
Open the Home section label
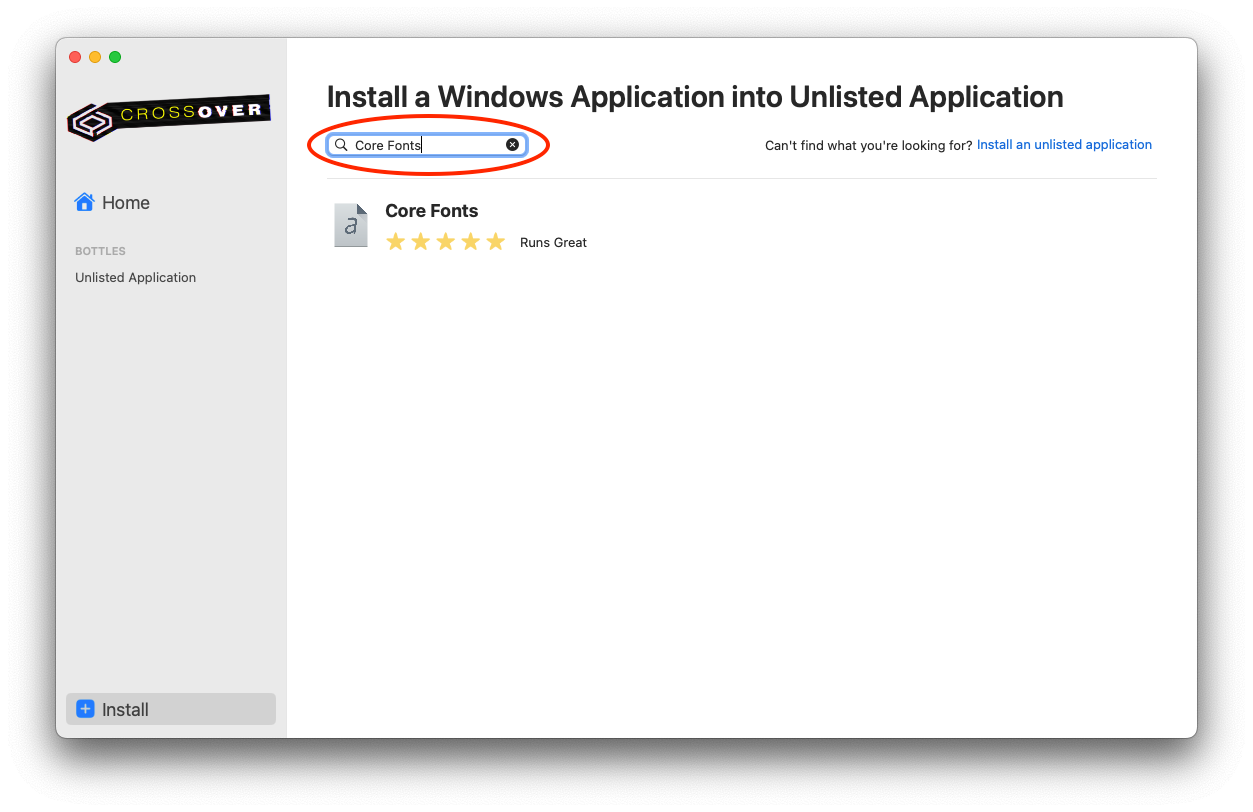point(126,203)
